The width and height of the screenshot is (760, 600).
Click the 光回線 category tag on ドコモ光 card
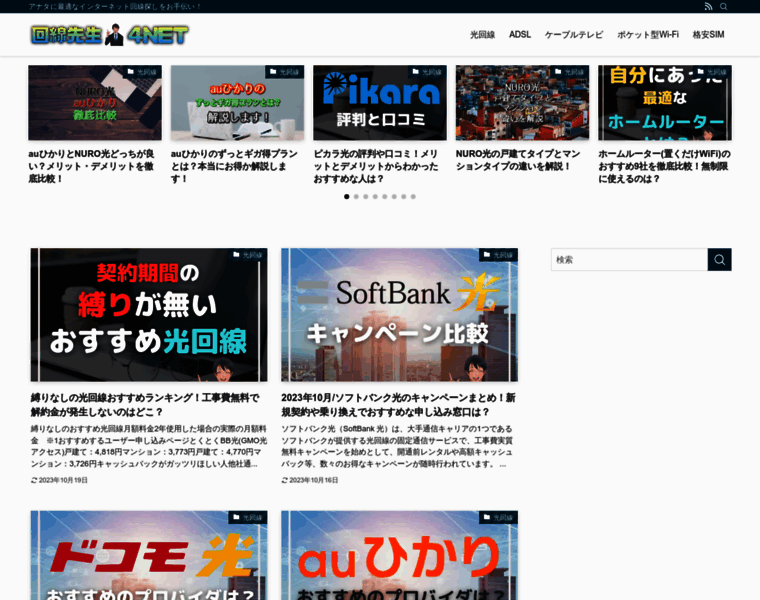[248, 517]
